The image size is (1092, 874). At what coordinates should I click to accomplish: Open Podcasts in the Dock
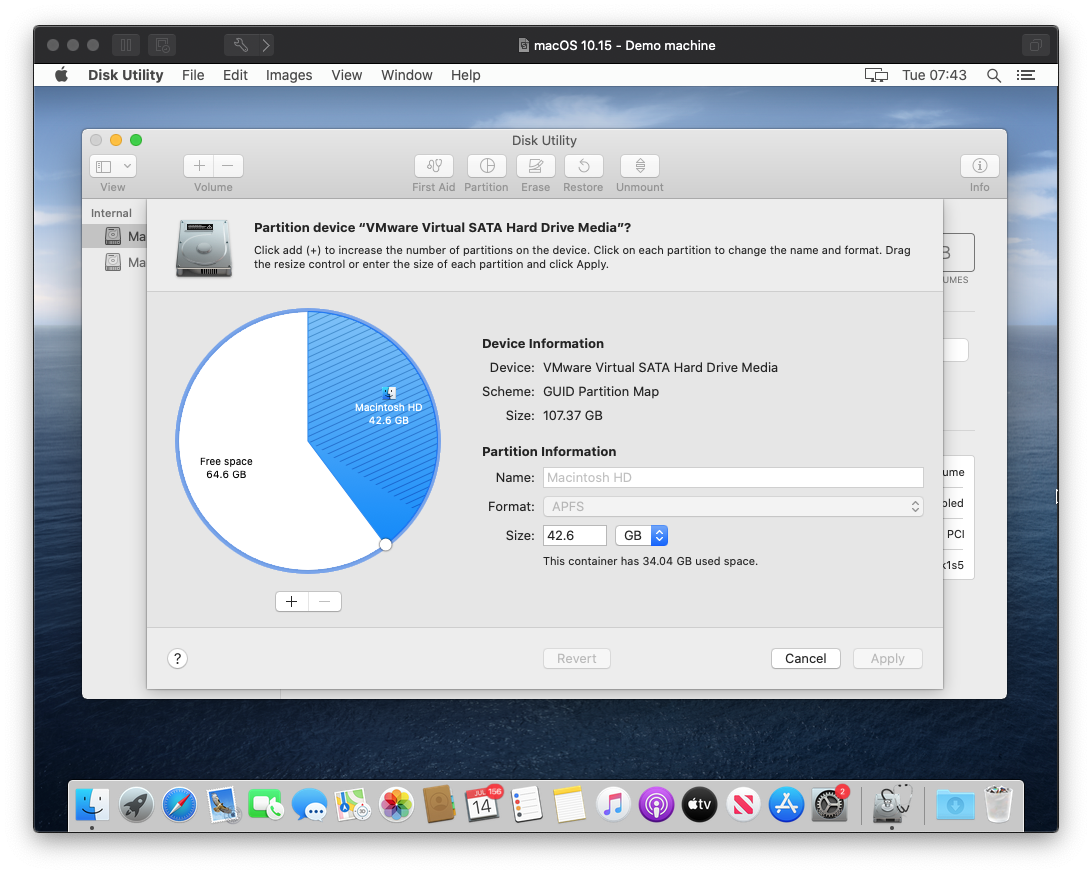click(x=656, y=805)
